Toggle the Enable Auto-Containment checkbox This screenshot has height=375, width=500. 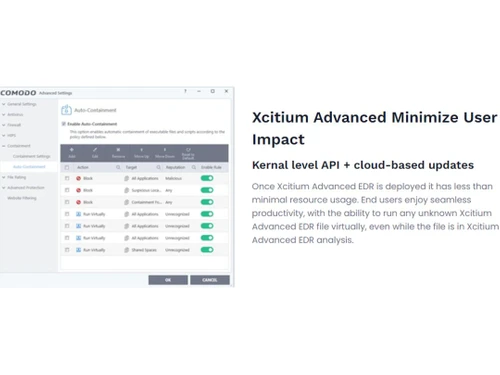pos(64,124)
